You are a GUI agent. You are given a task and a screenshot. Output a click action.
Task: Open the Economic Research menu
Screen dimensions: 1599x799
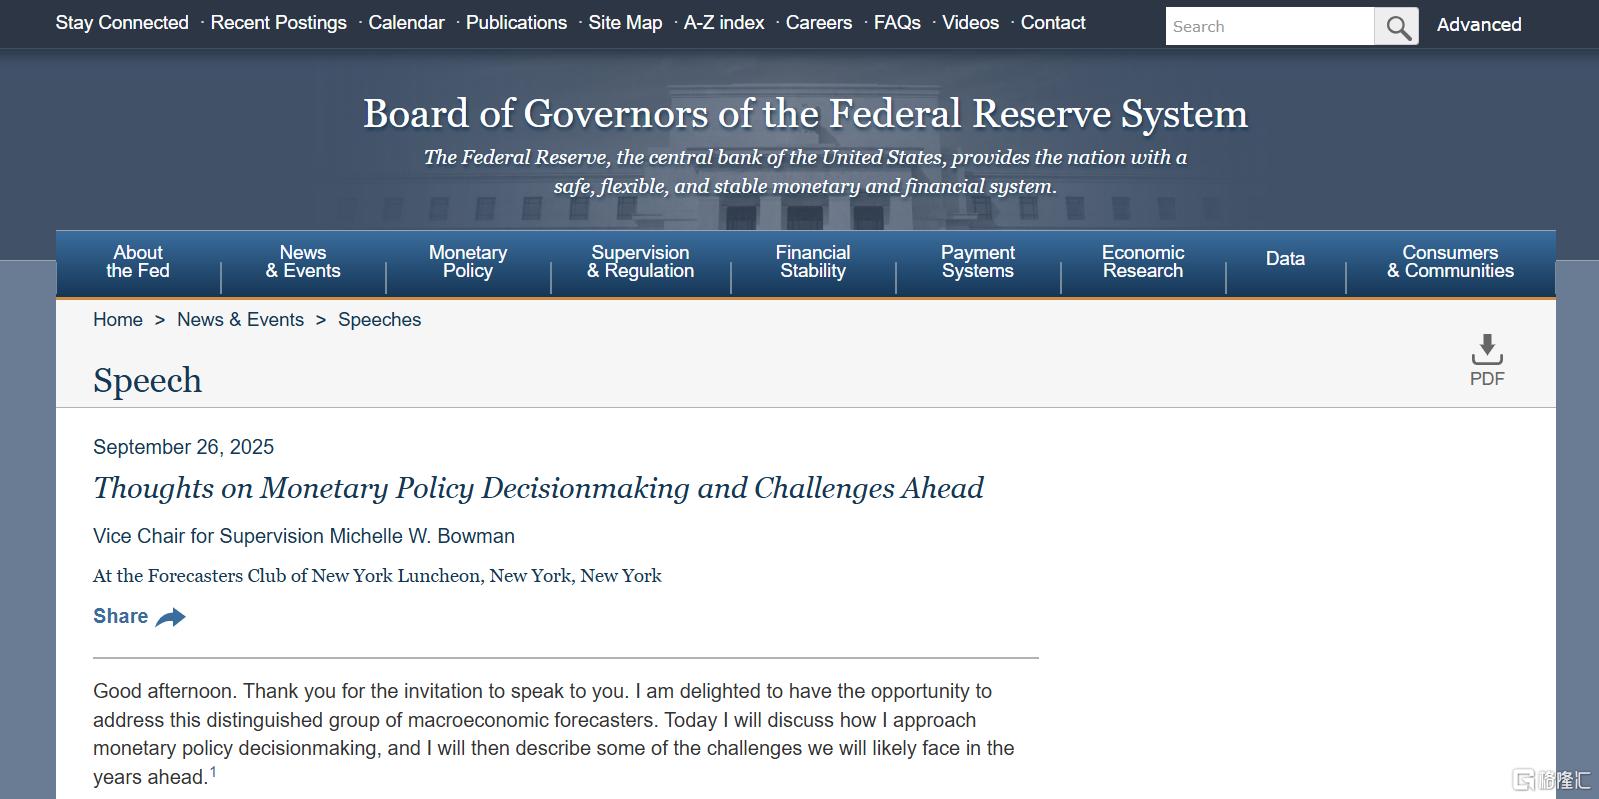point(1143,262)
